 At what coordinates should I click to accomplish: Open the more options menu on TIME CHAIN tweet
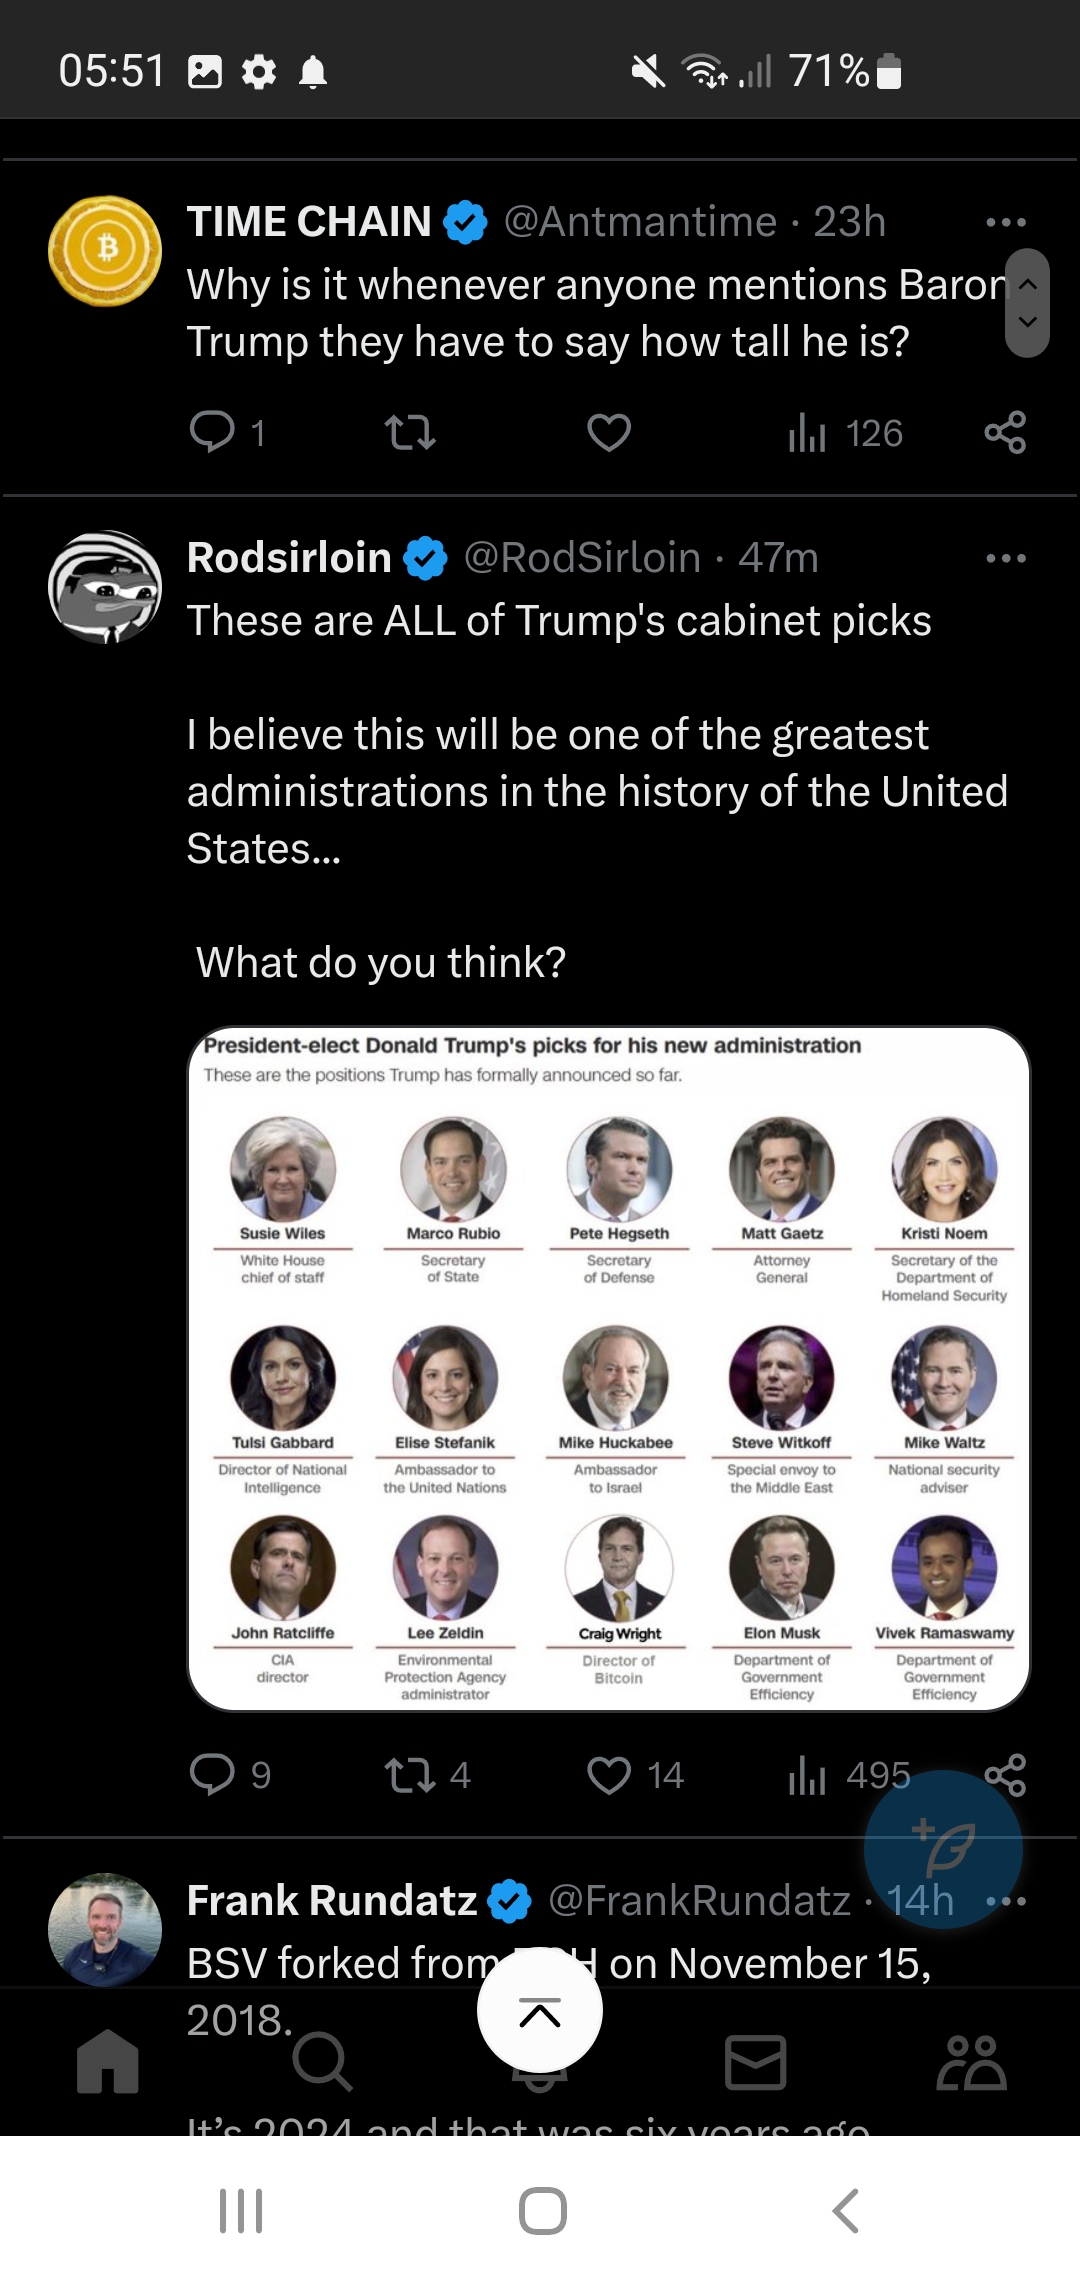pyautogui.click(x=1005, y=222)
